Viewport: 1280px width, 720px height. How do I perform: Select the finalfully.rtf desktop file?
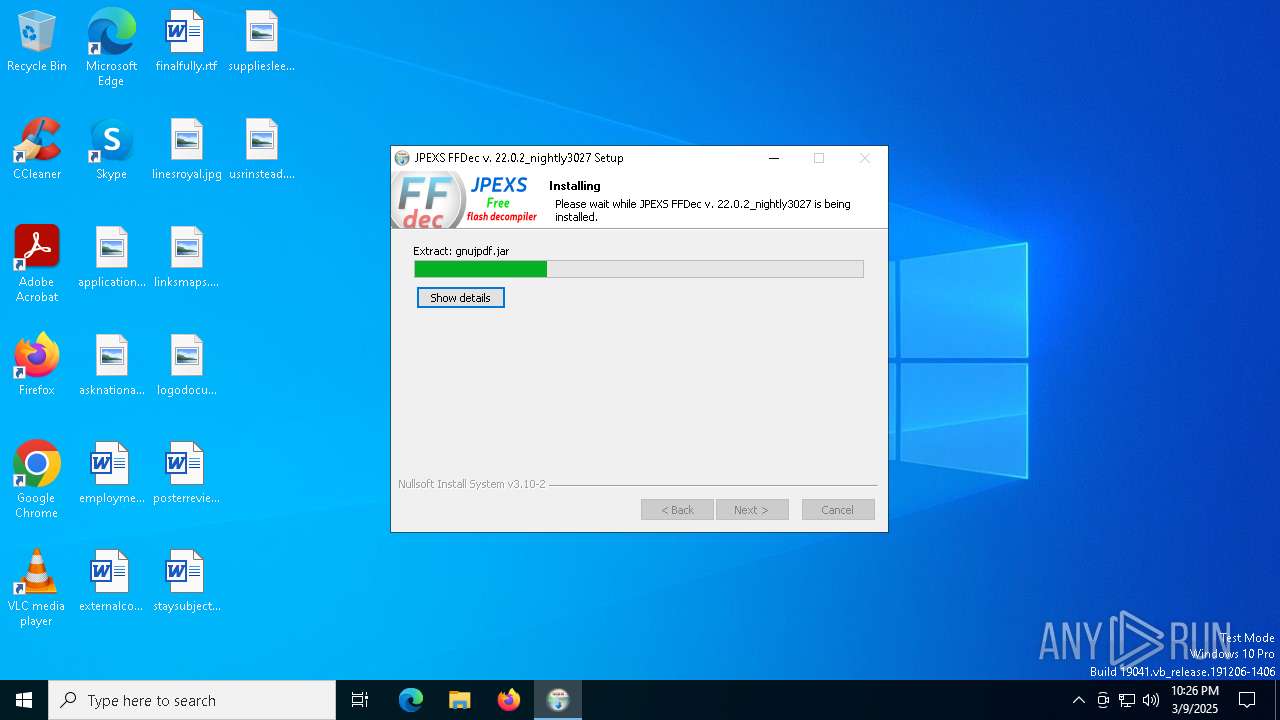(x=186, y=41)
